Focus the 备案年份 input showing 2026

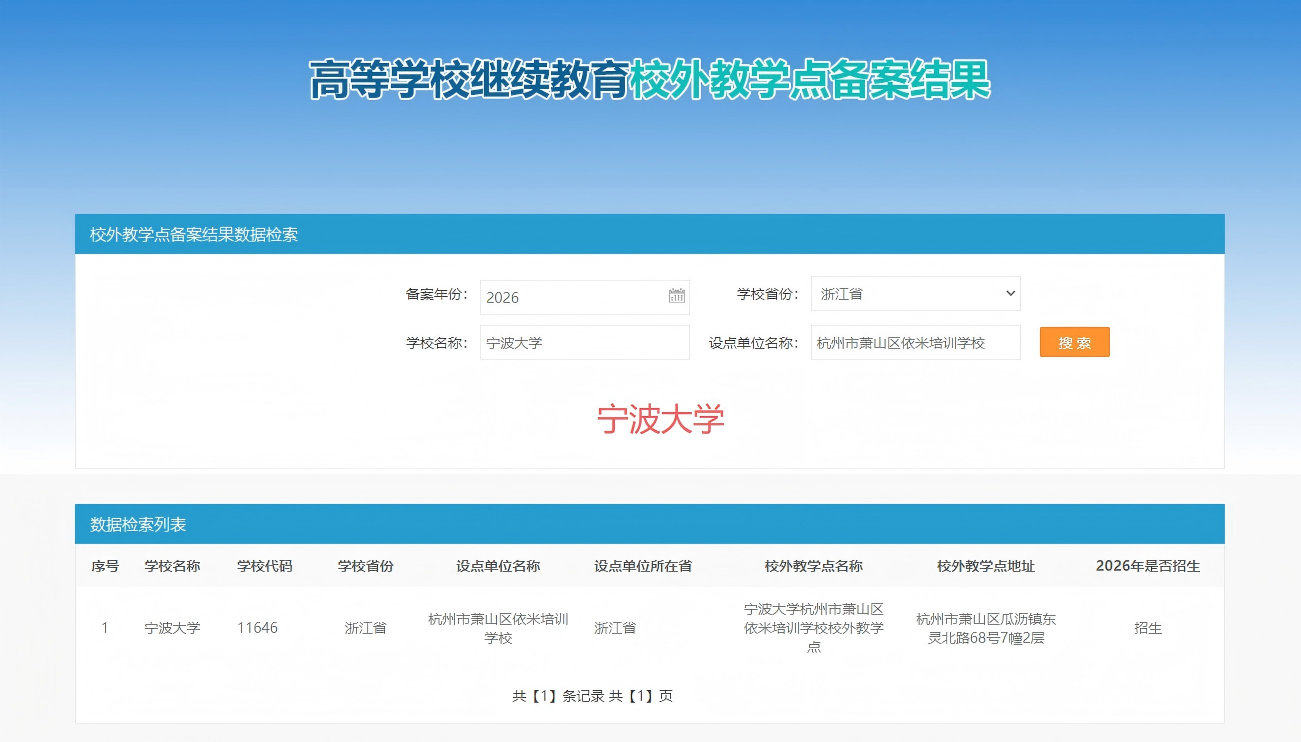pyautogui.click(x=584, y=297)
